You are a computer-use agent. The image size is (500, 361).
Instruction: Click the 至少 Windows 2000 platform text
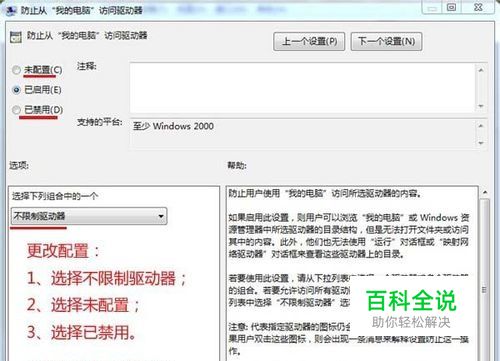coord(173,126)
